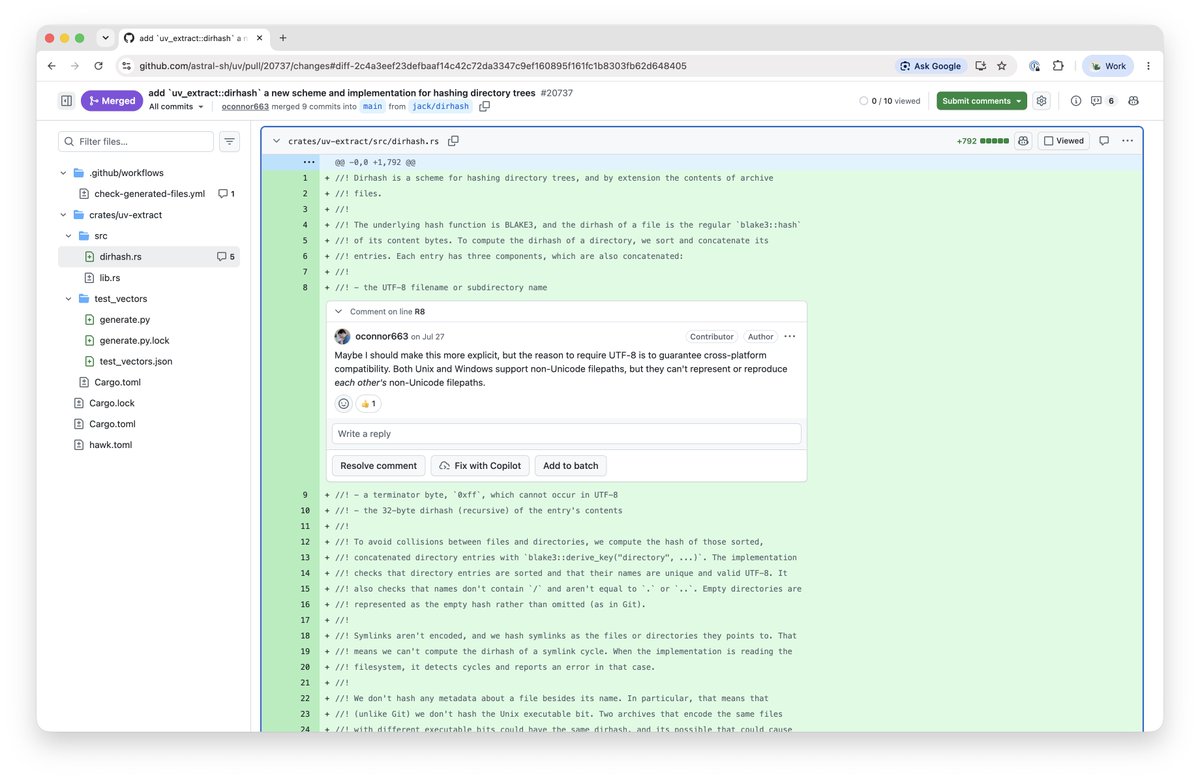Show the 6 review comments panel
The height and width of the screenshot is (780, 1200).
(x=1103, y=101)
